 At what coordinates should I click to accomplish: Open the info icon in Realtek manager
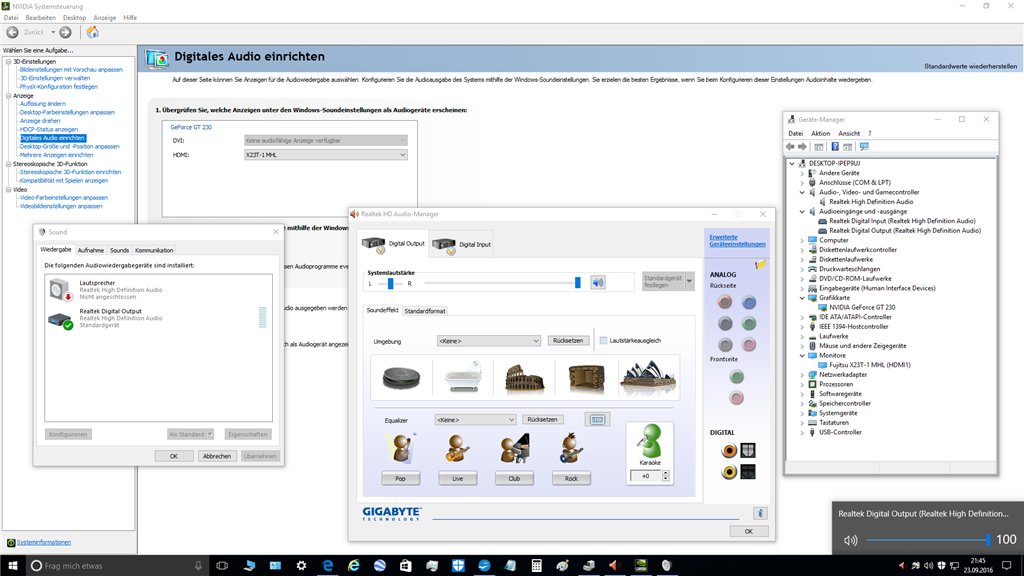(x=760, y=513)
